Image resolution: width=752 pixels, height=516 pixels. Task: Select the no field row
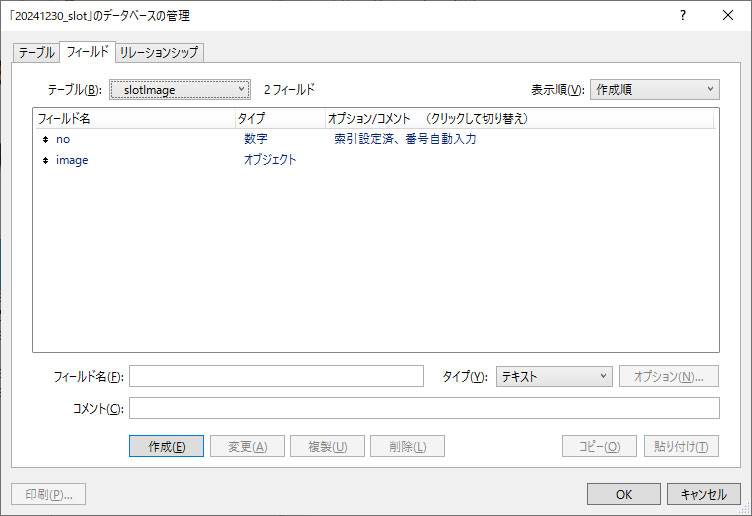click(x=376, y=139)
